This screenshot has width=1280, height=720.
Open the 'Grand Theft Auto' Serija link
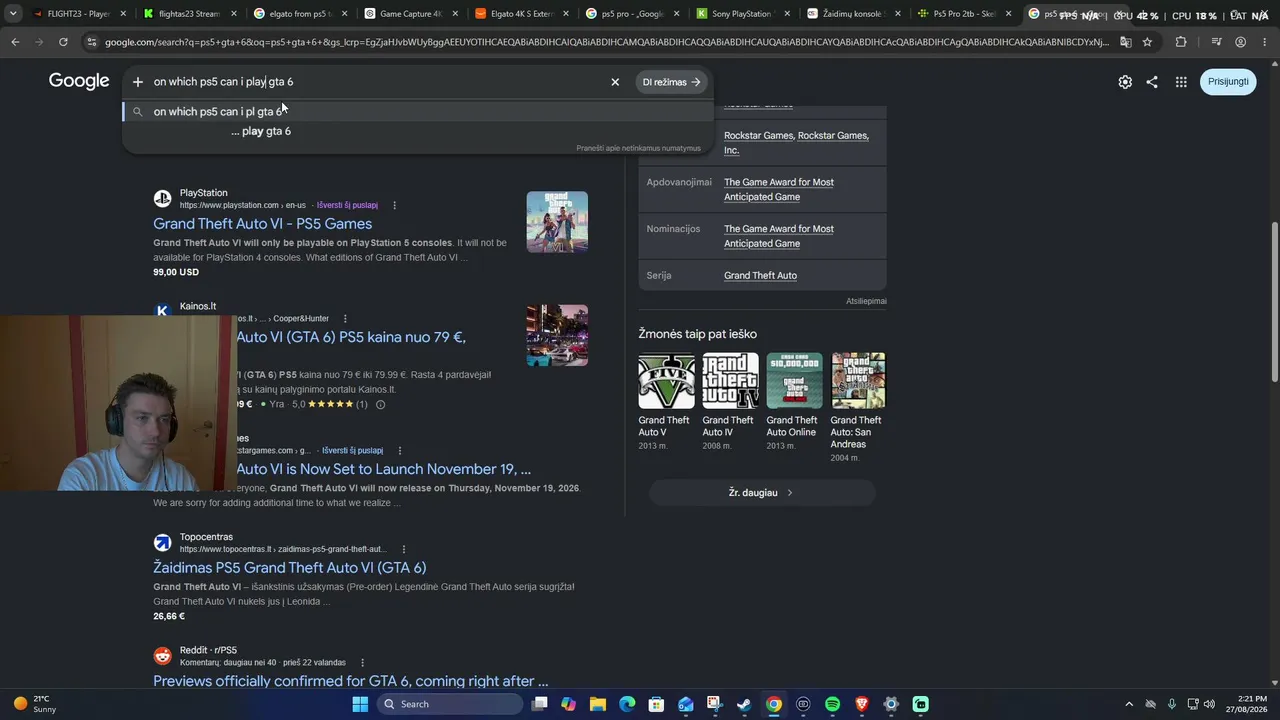(760, 275)
